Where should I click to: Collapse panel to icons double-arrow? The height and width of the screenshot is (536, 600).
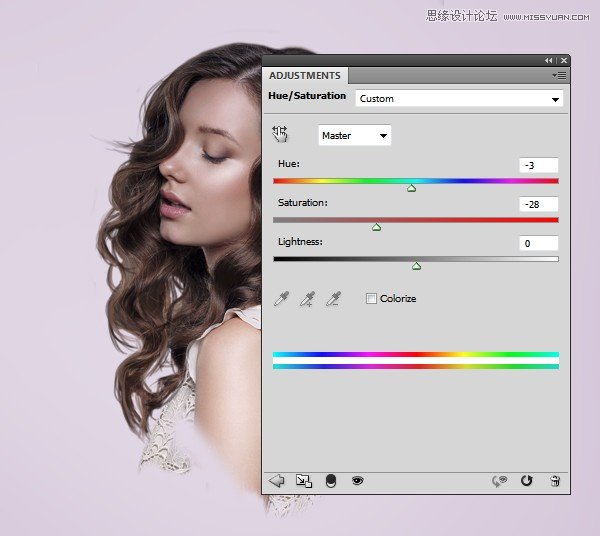pos(549,60)
